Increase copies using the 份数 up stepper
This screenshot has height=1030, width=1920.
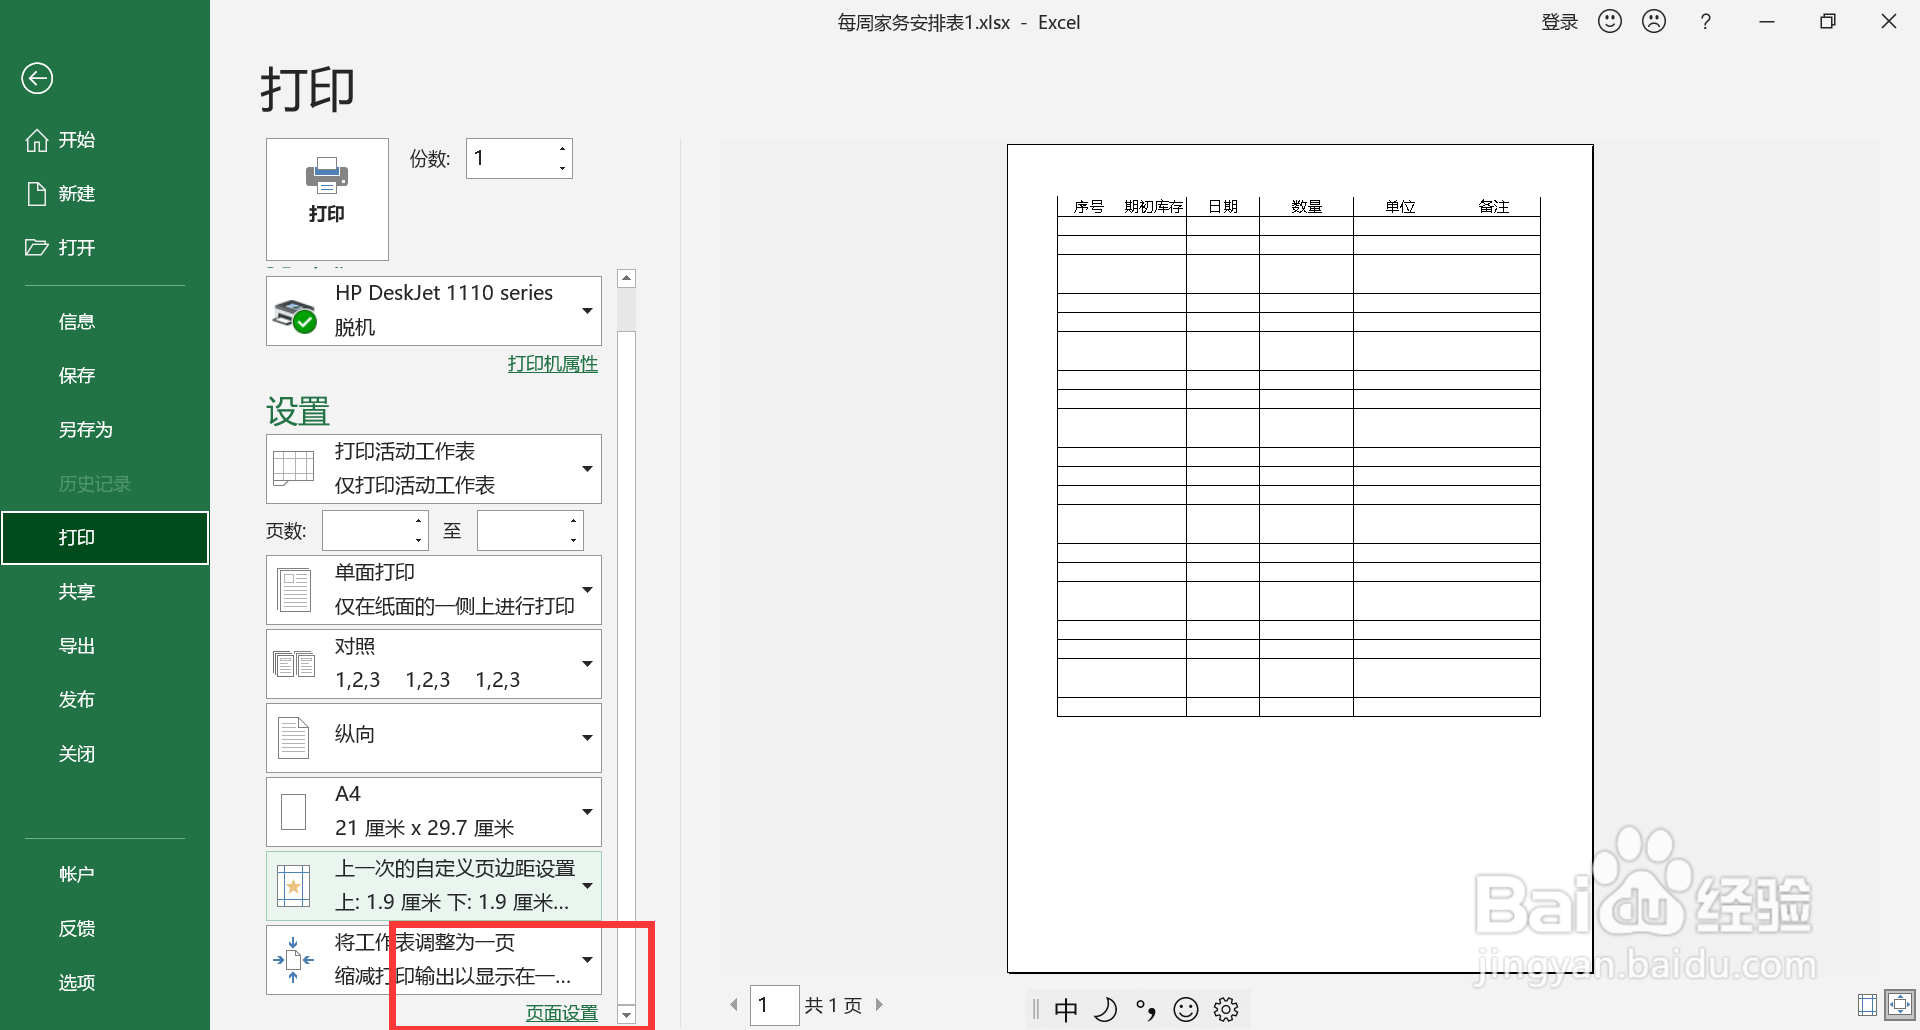point(562,148)
